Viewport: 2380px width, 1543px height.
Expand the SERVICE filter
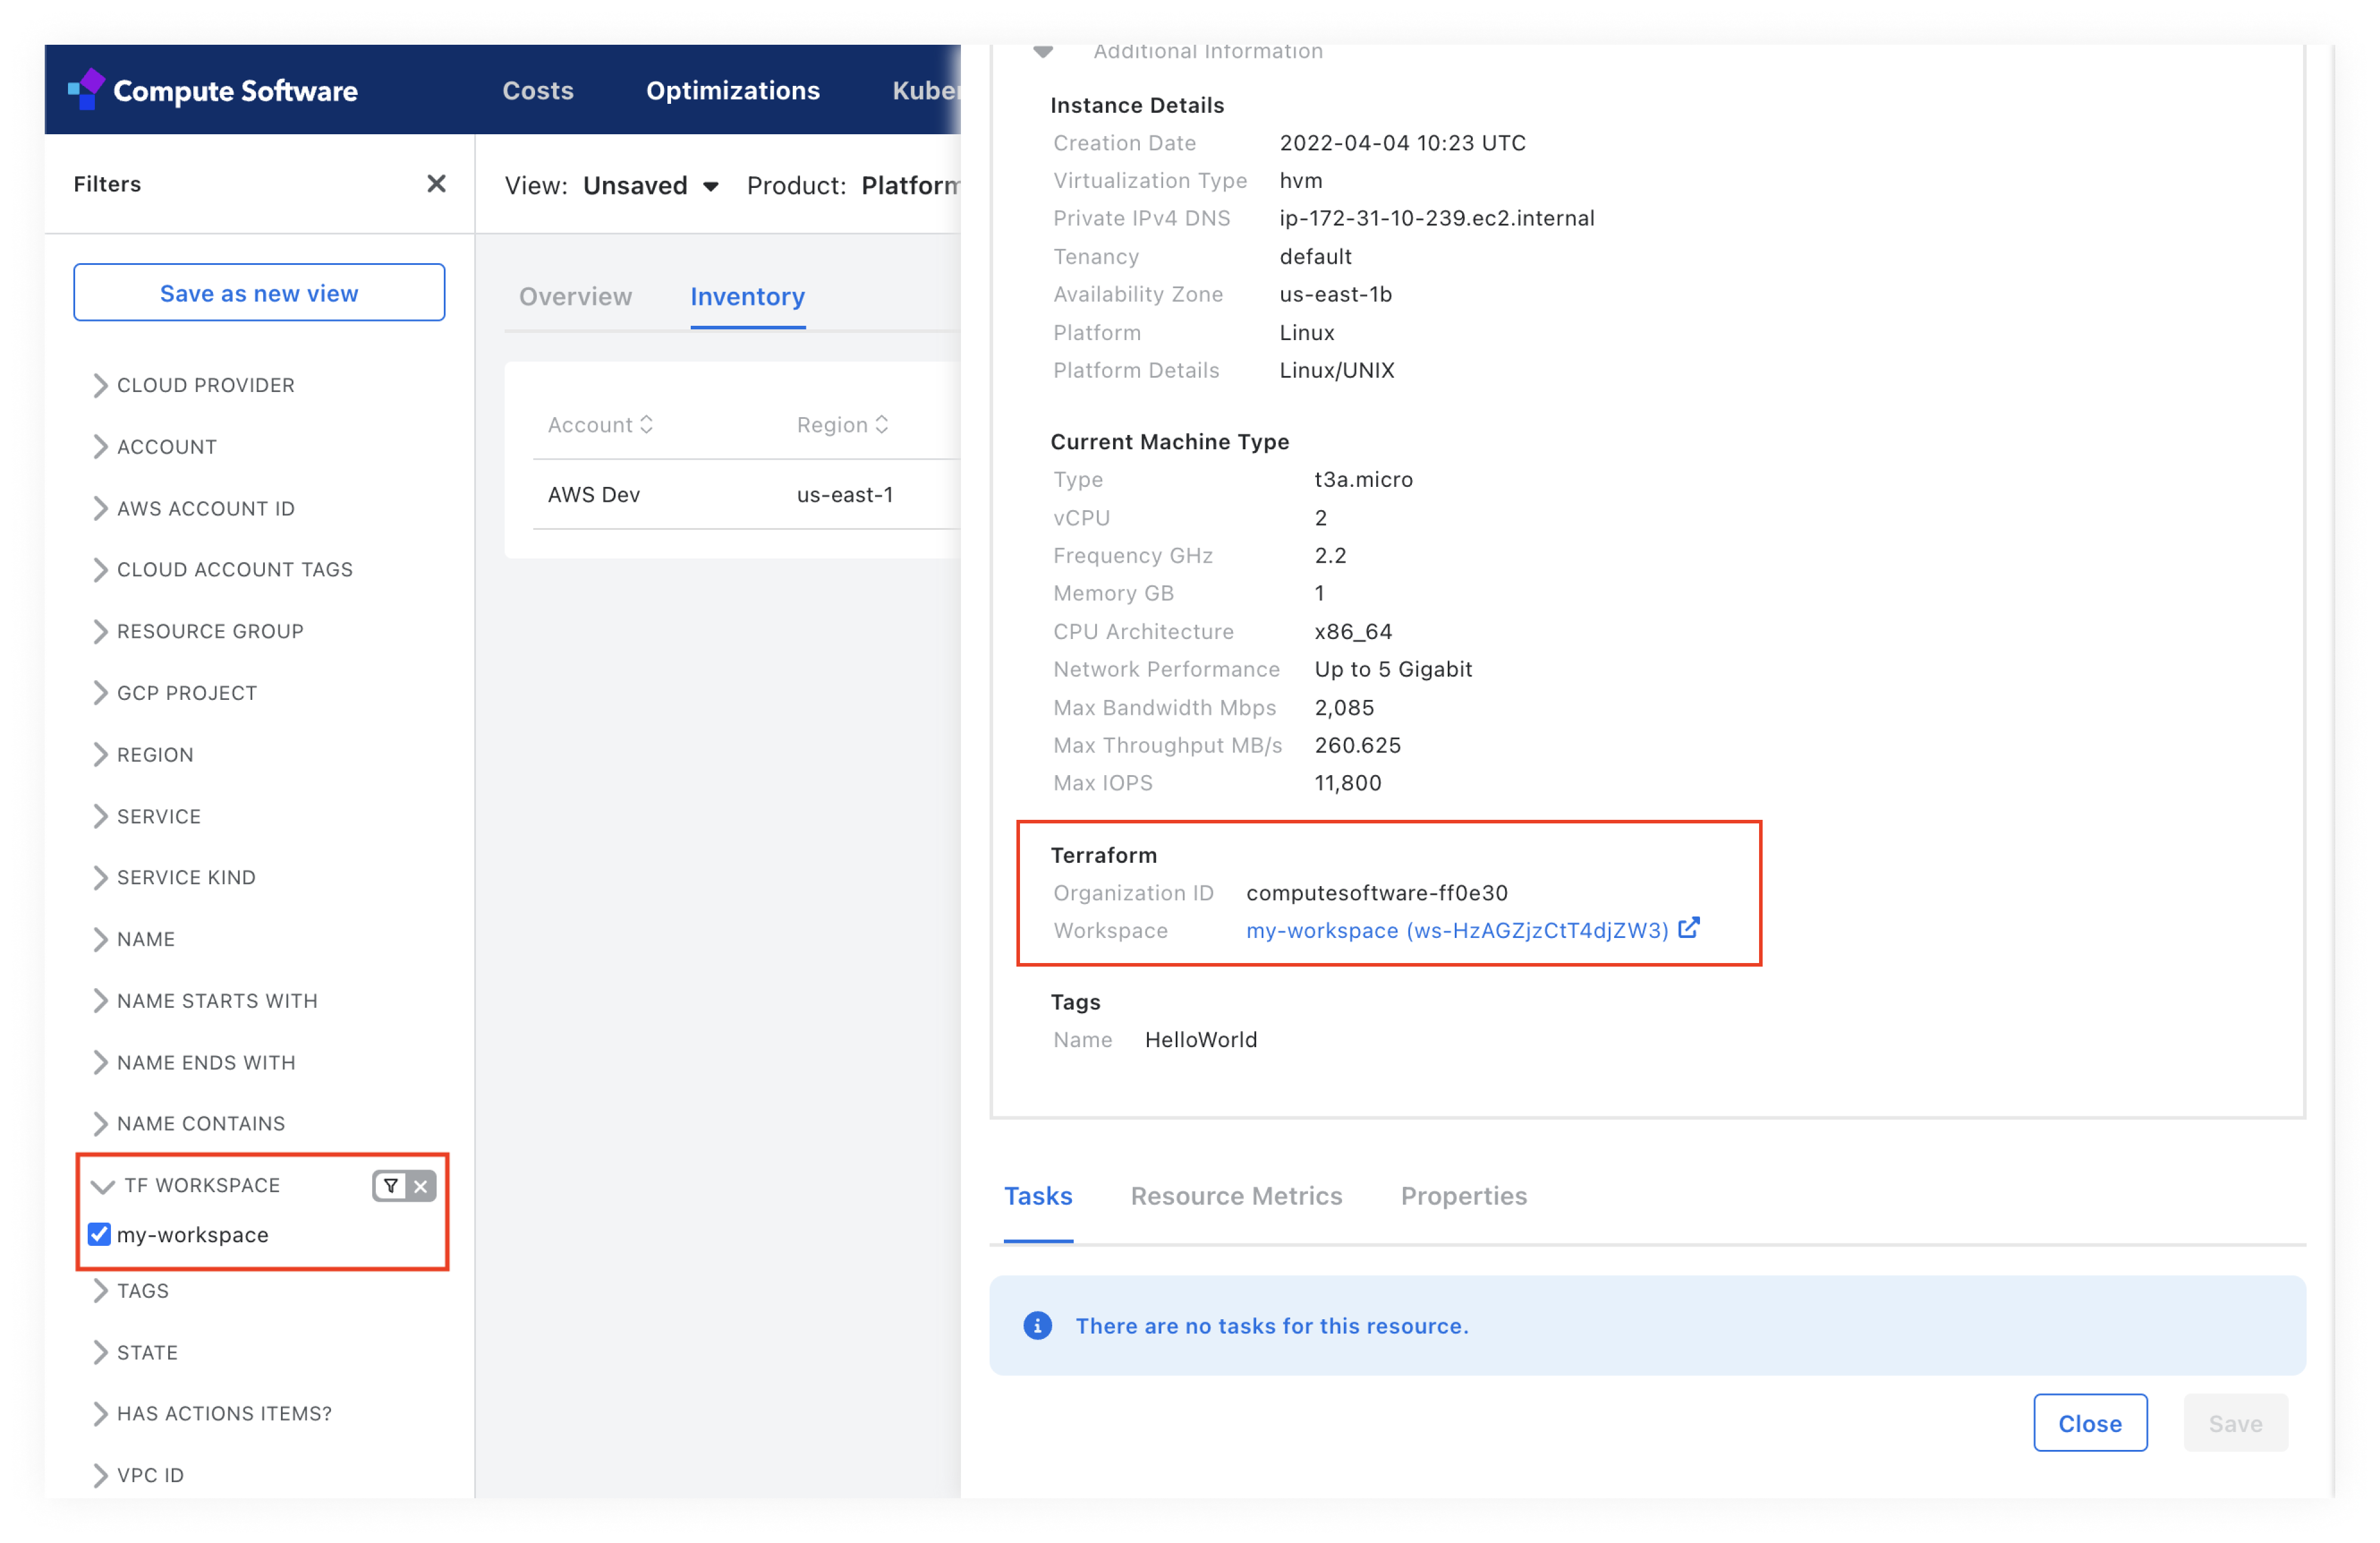pyautogui.click(x=147, y=817)
